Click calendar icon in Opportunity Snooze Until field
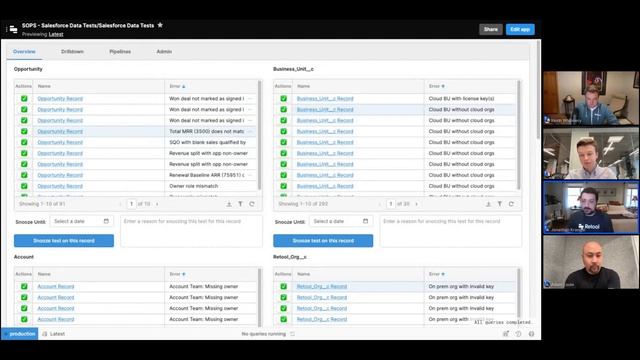 (x=106, y=221)
